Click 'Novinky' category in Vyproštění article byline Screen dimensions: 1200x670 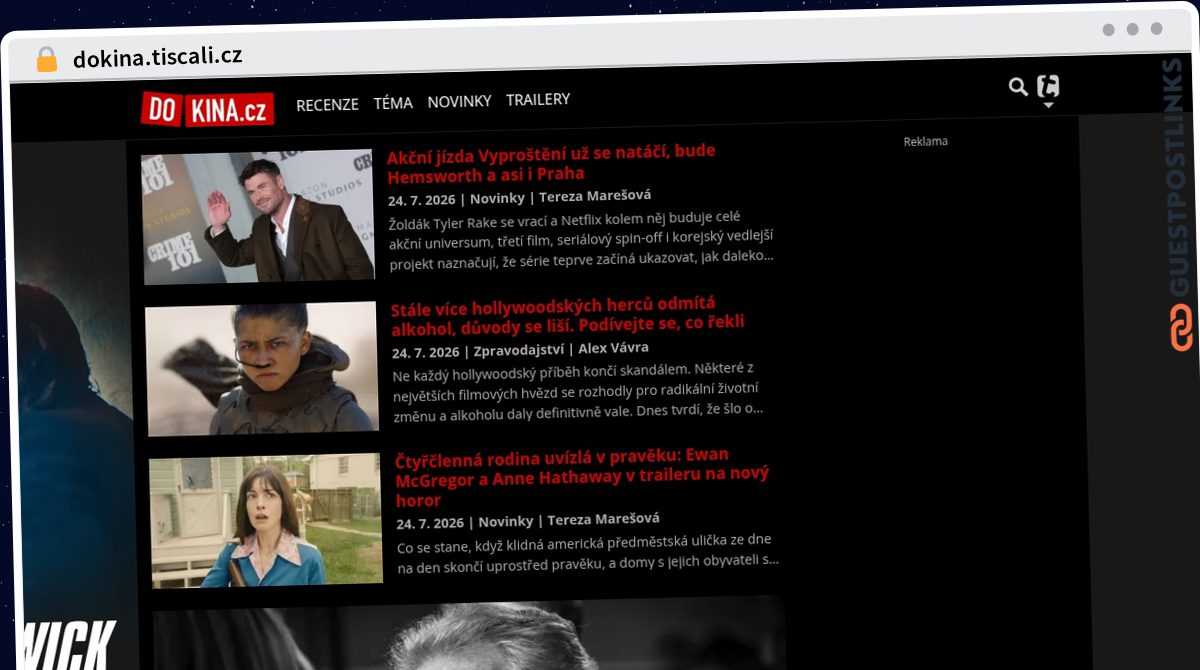point(497,197)
